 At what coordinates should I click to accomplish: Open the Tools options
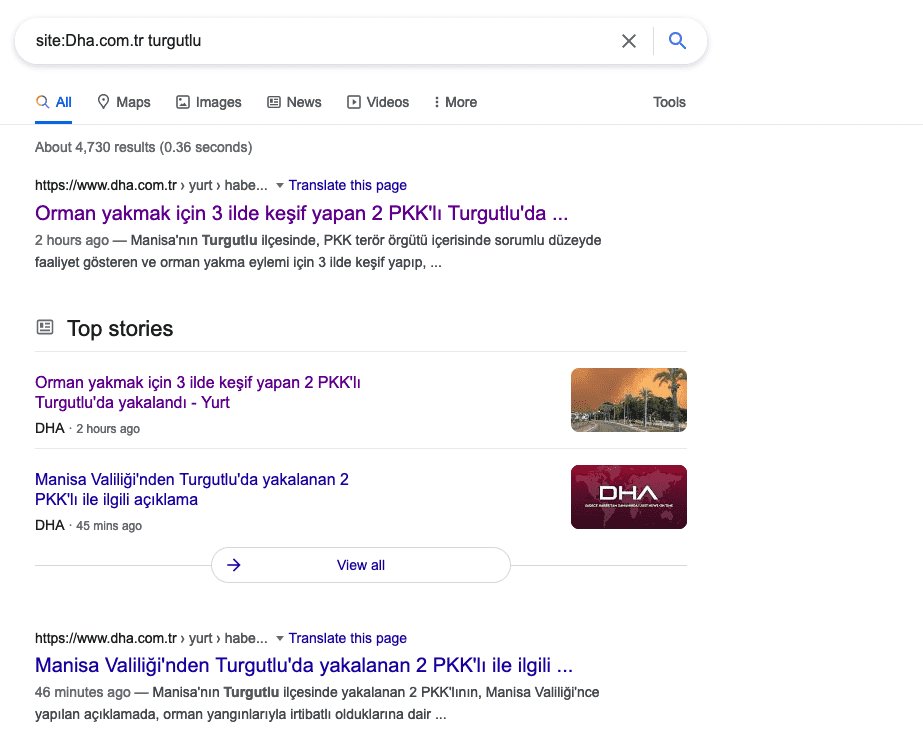[669, 102]
